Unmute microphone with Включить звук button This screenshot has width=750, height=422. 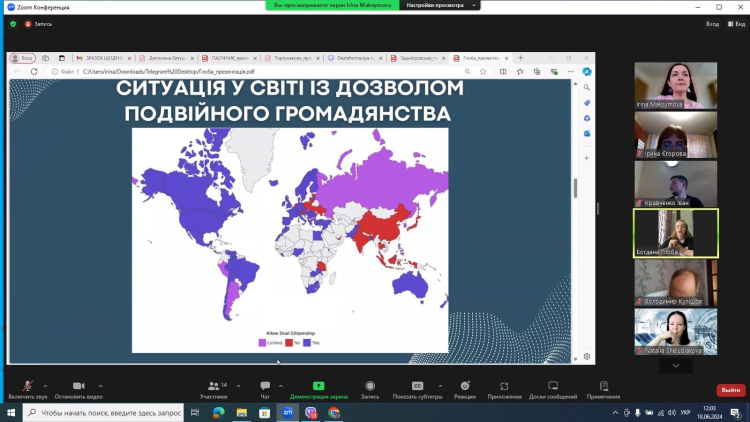(x=27, y=387)
